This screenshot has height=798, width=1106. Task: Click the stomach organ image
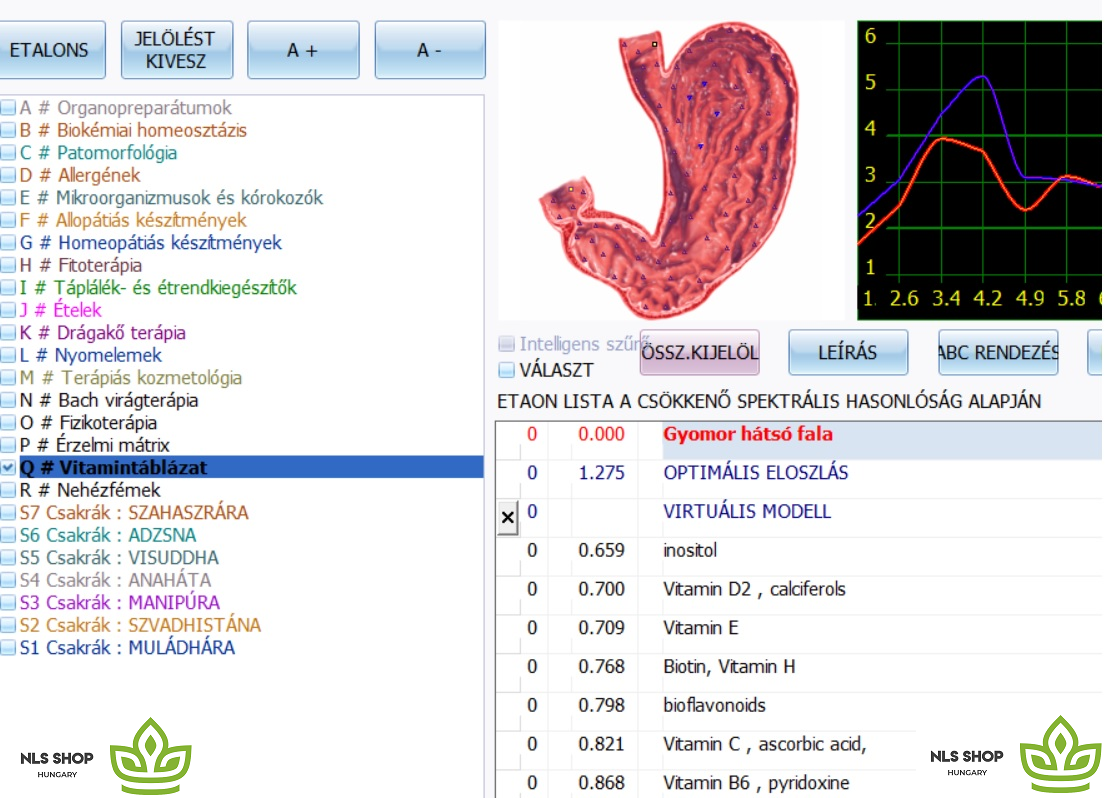click(671, 170)
